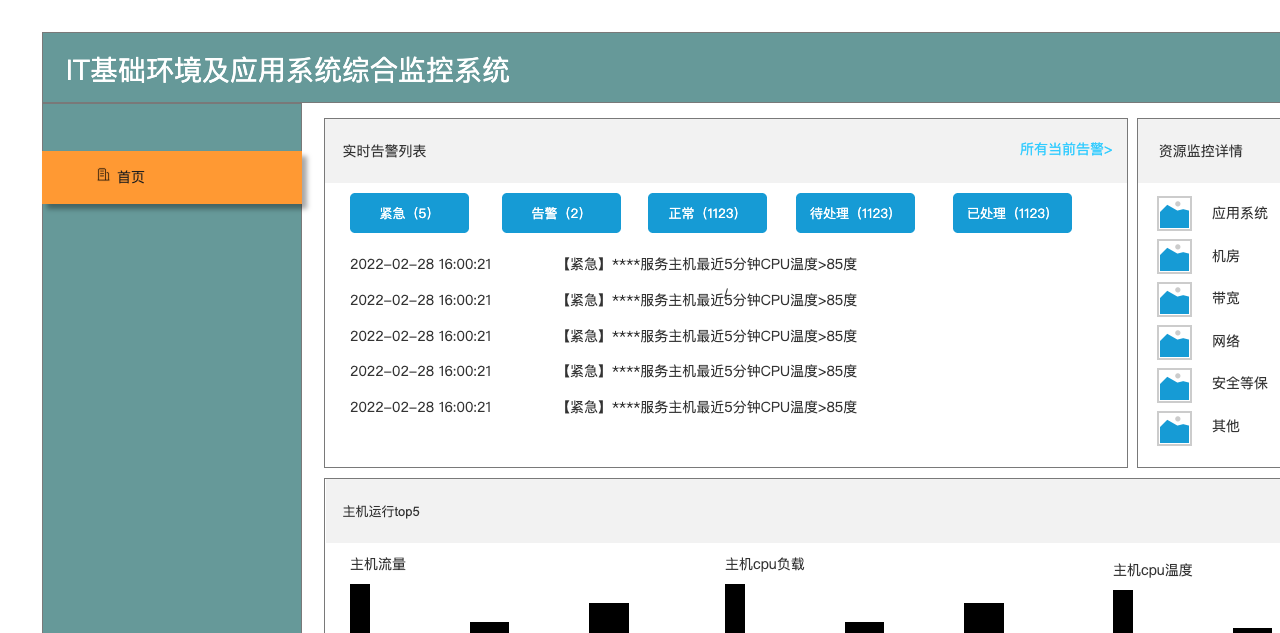Click the 主机运行top5 panel title
This screenshot has width=1280, height=633.
381,512
